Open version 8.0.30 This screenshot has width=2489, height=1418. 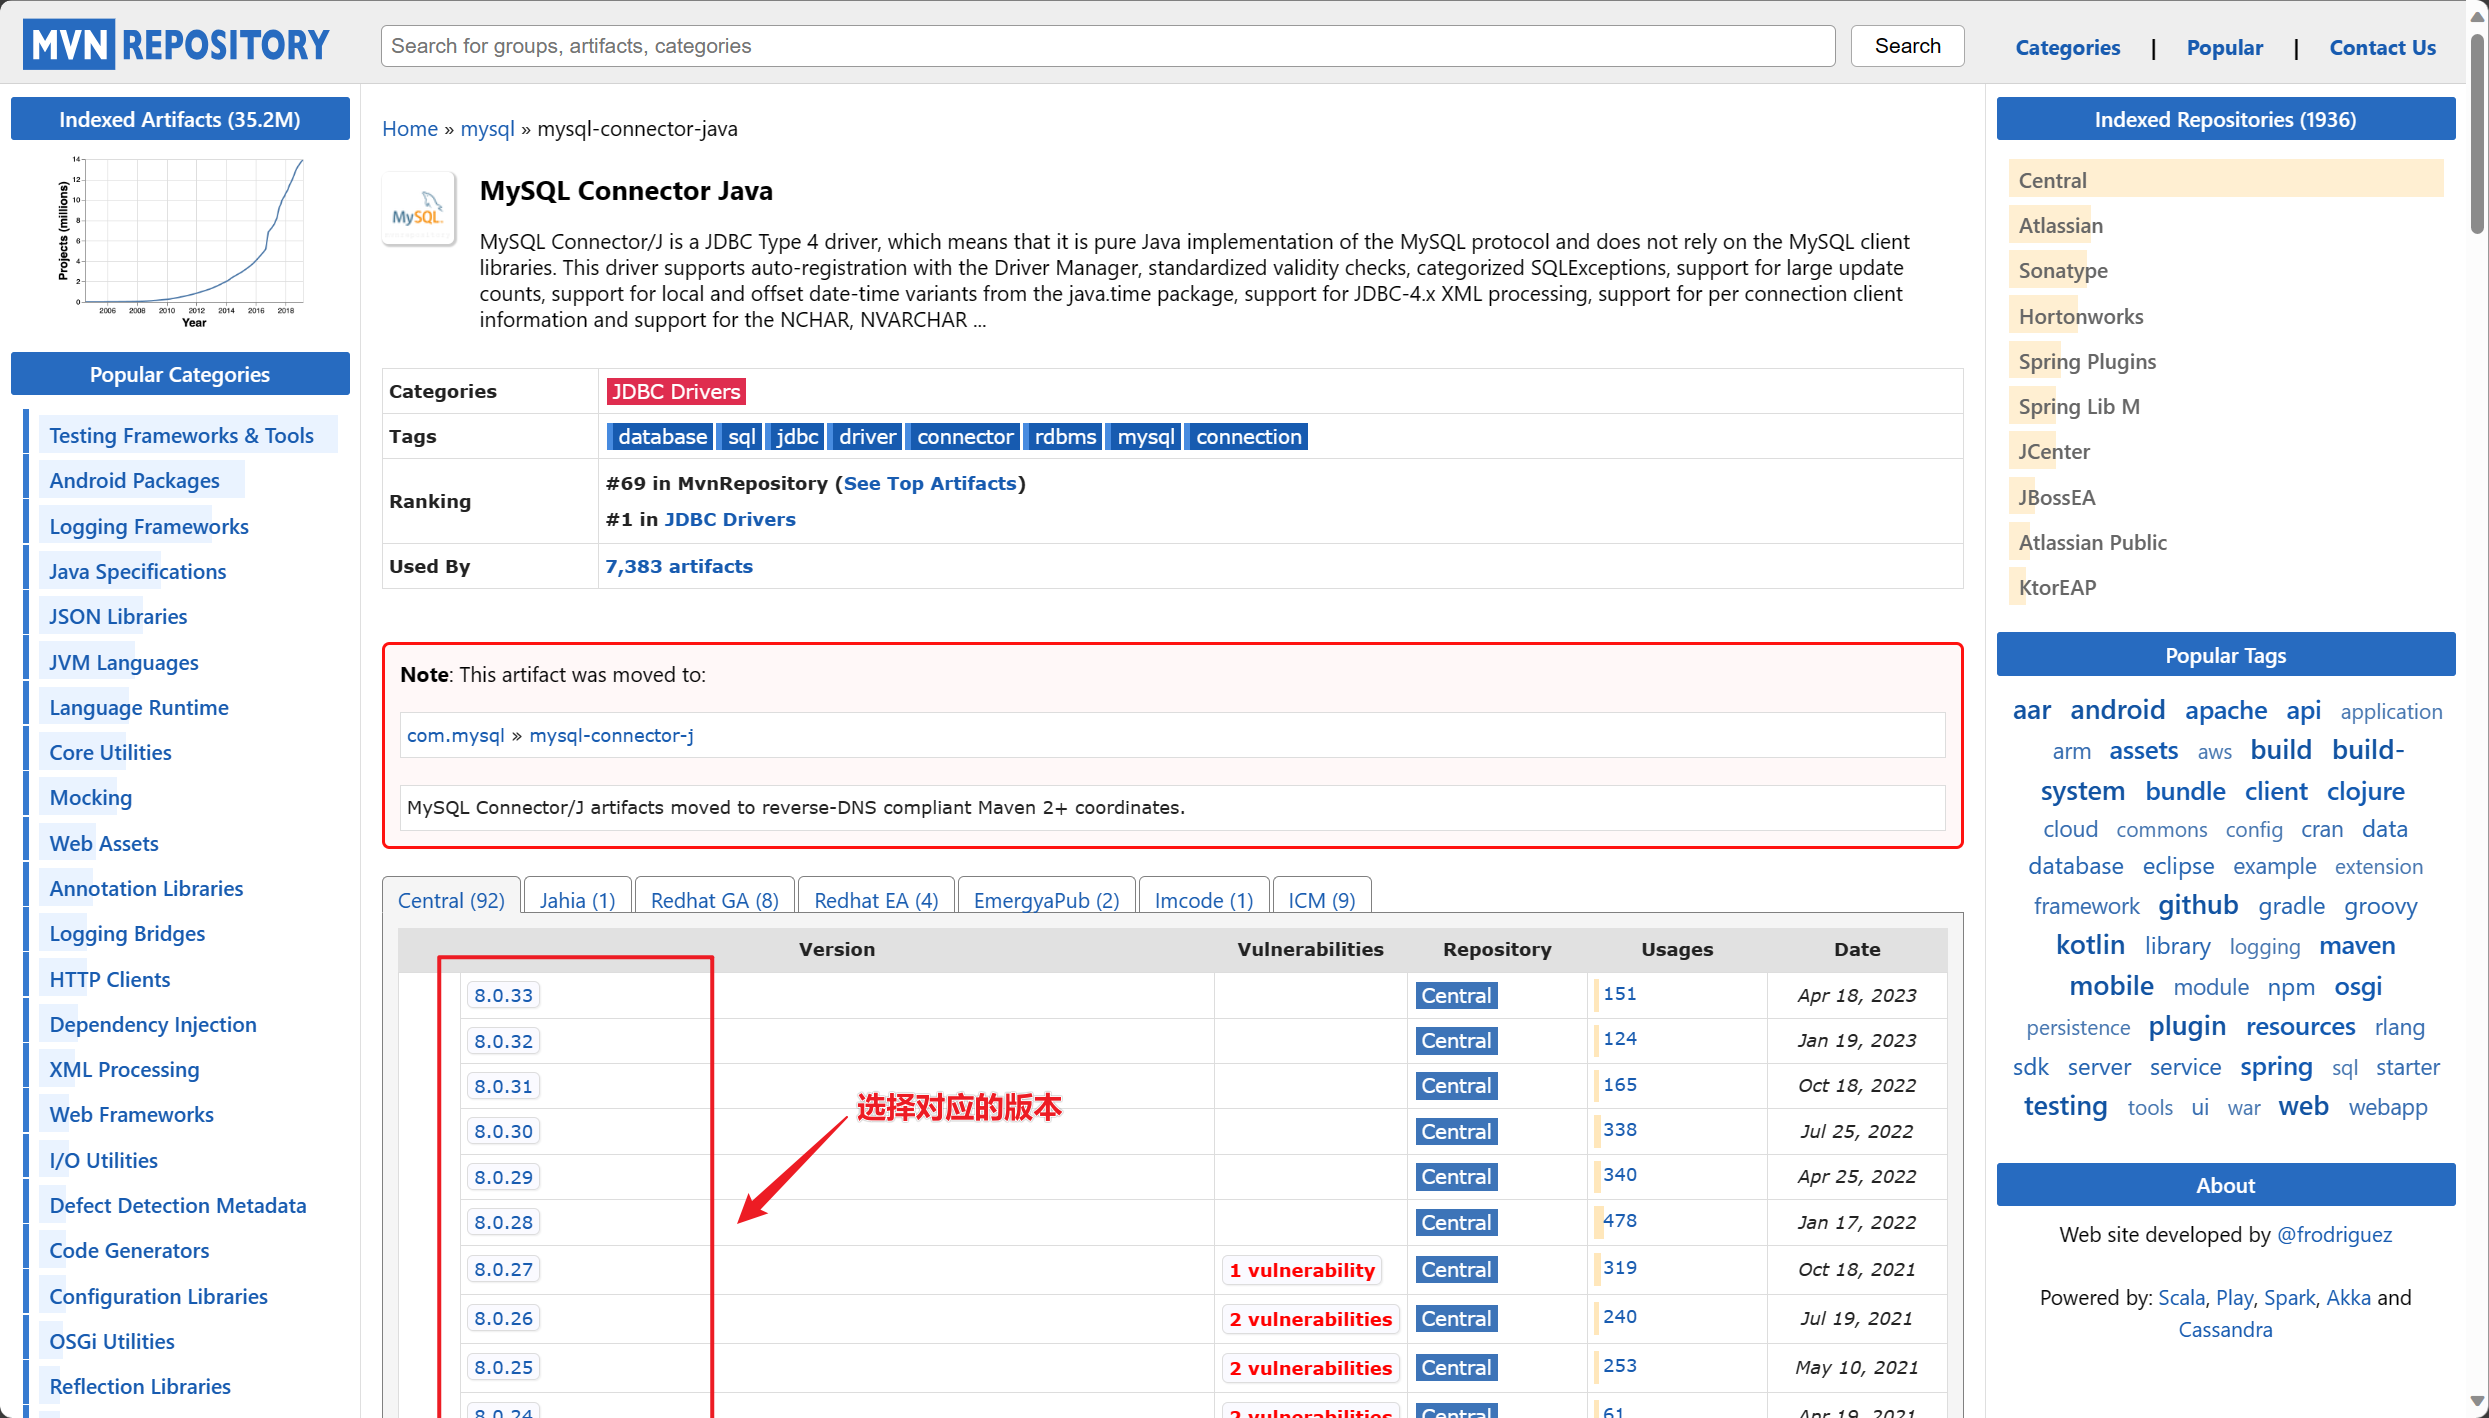[503, 1131]
